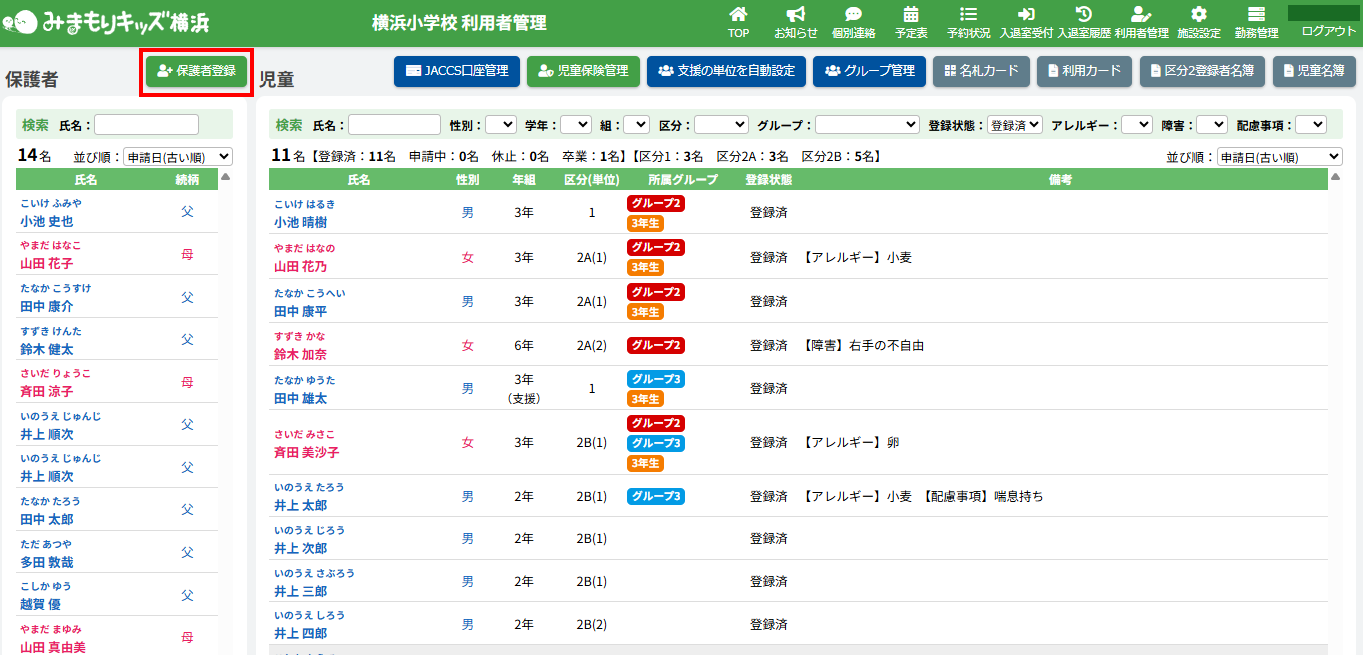The width and height of the screenshot is (1363, 655).
Task: Open 保護者 並び順 sort dropdown
Action: click(x=177, y=157)
